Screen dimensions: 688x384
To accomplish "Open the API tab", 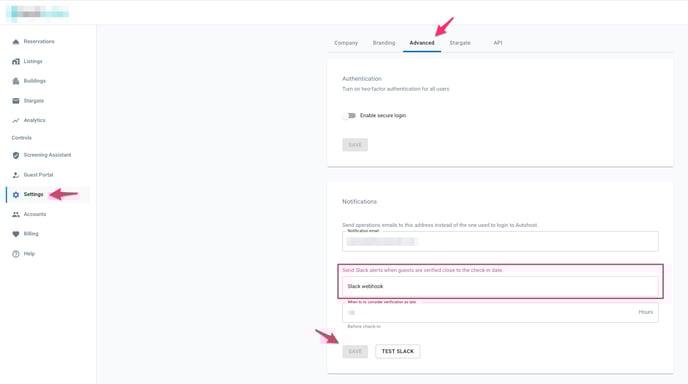I will tap(498, 43).
